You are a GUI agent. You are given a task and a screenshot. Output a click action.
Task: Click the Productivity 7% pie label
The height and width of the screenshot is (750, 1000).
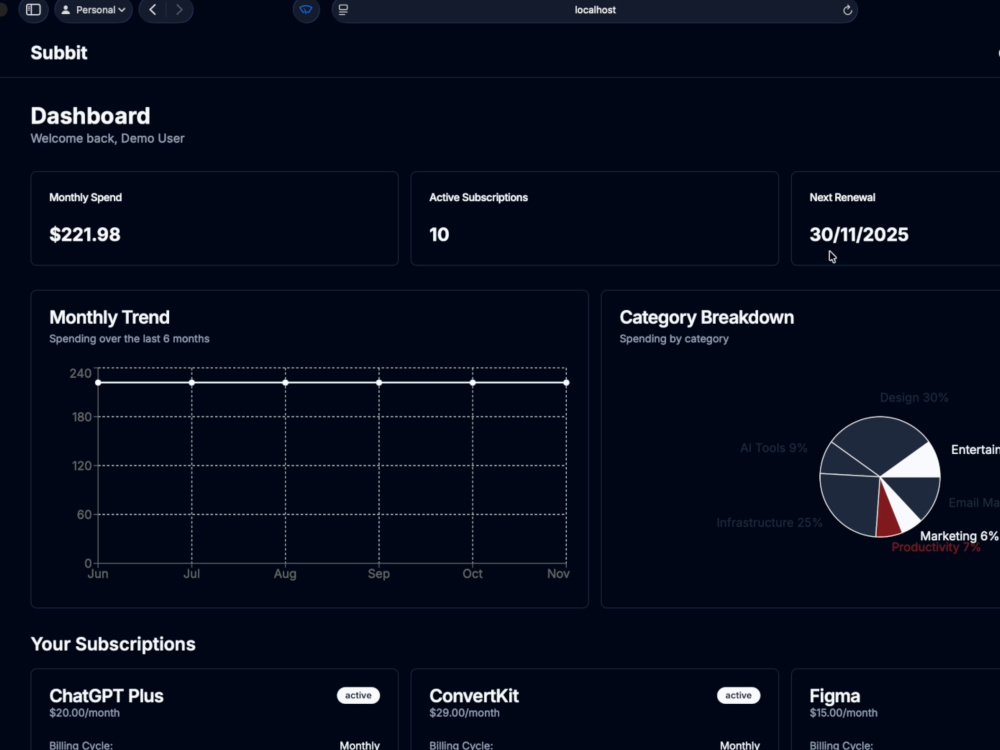click(x=936, y=548)
